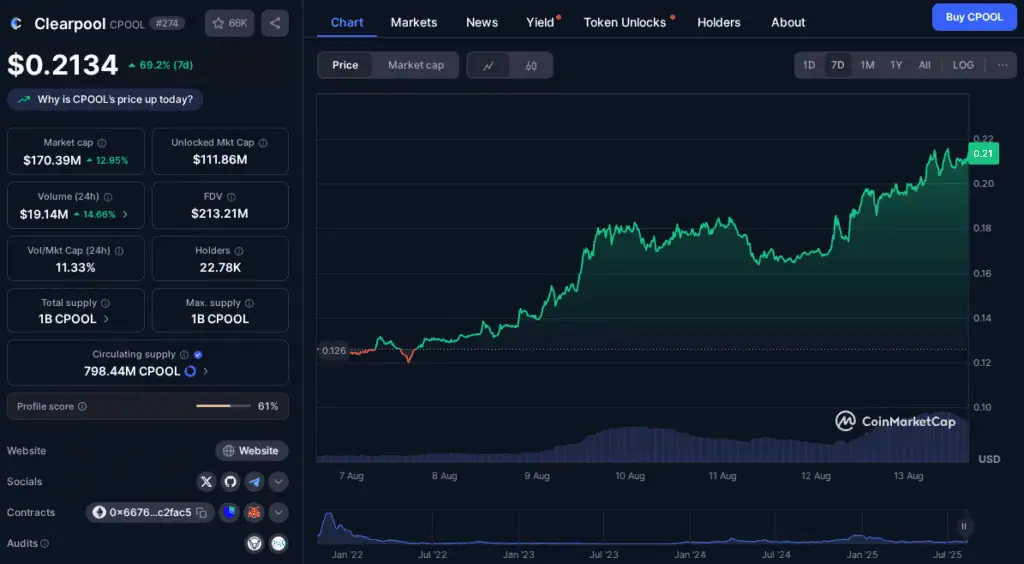Open the second audit provider icon

(x=279, y=543)
